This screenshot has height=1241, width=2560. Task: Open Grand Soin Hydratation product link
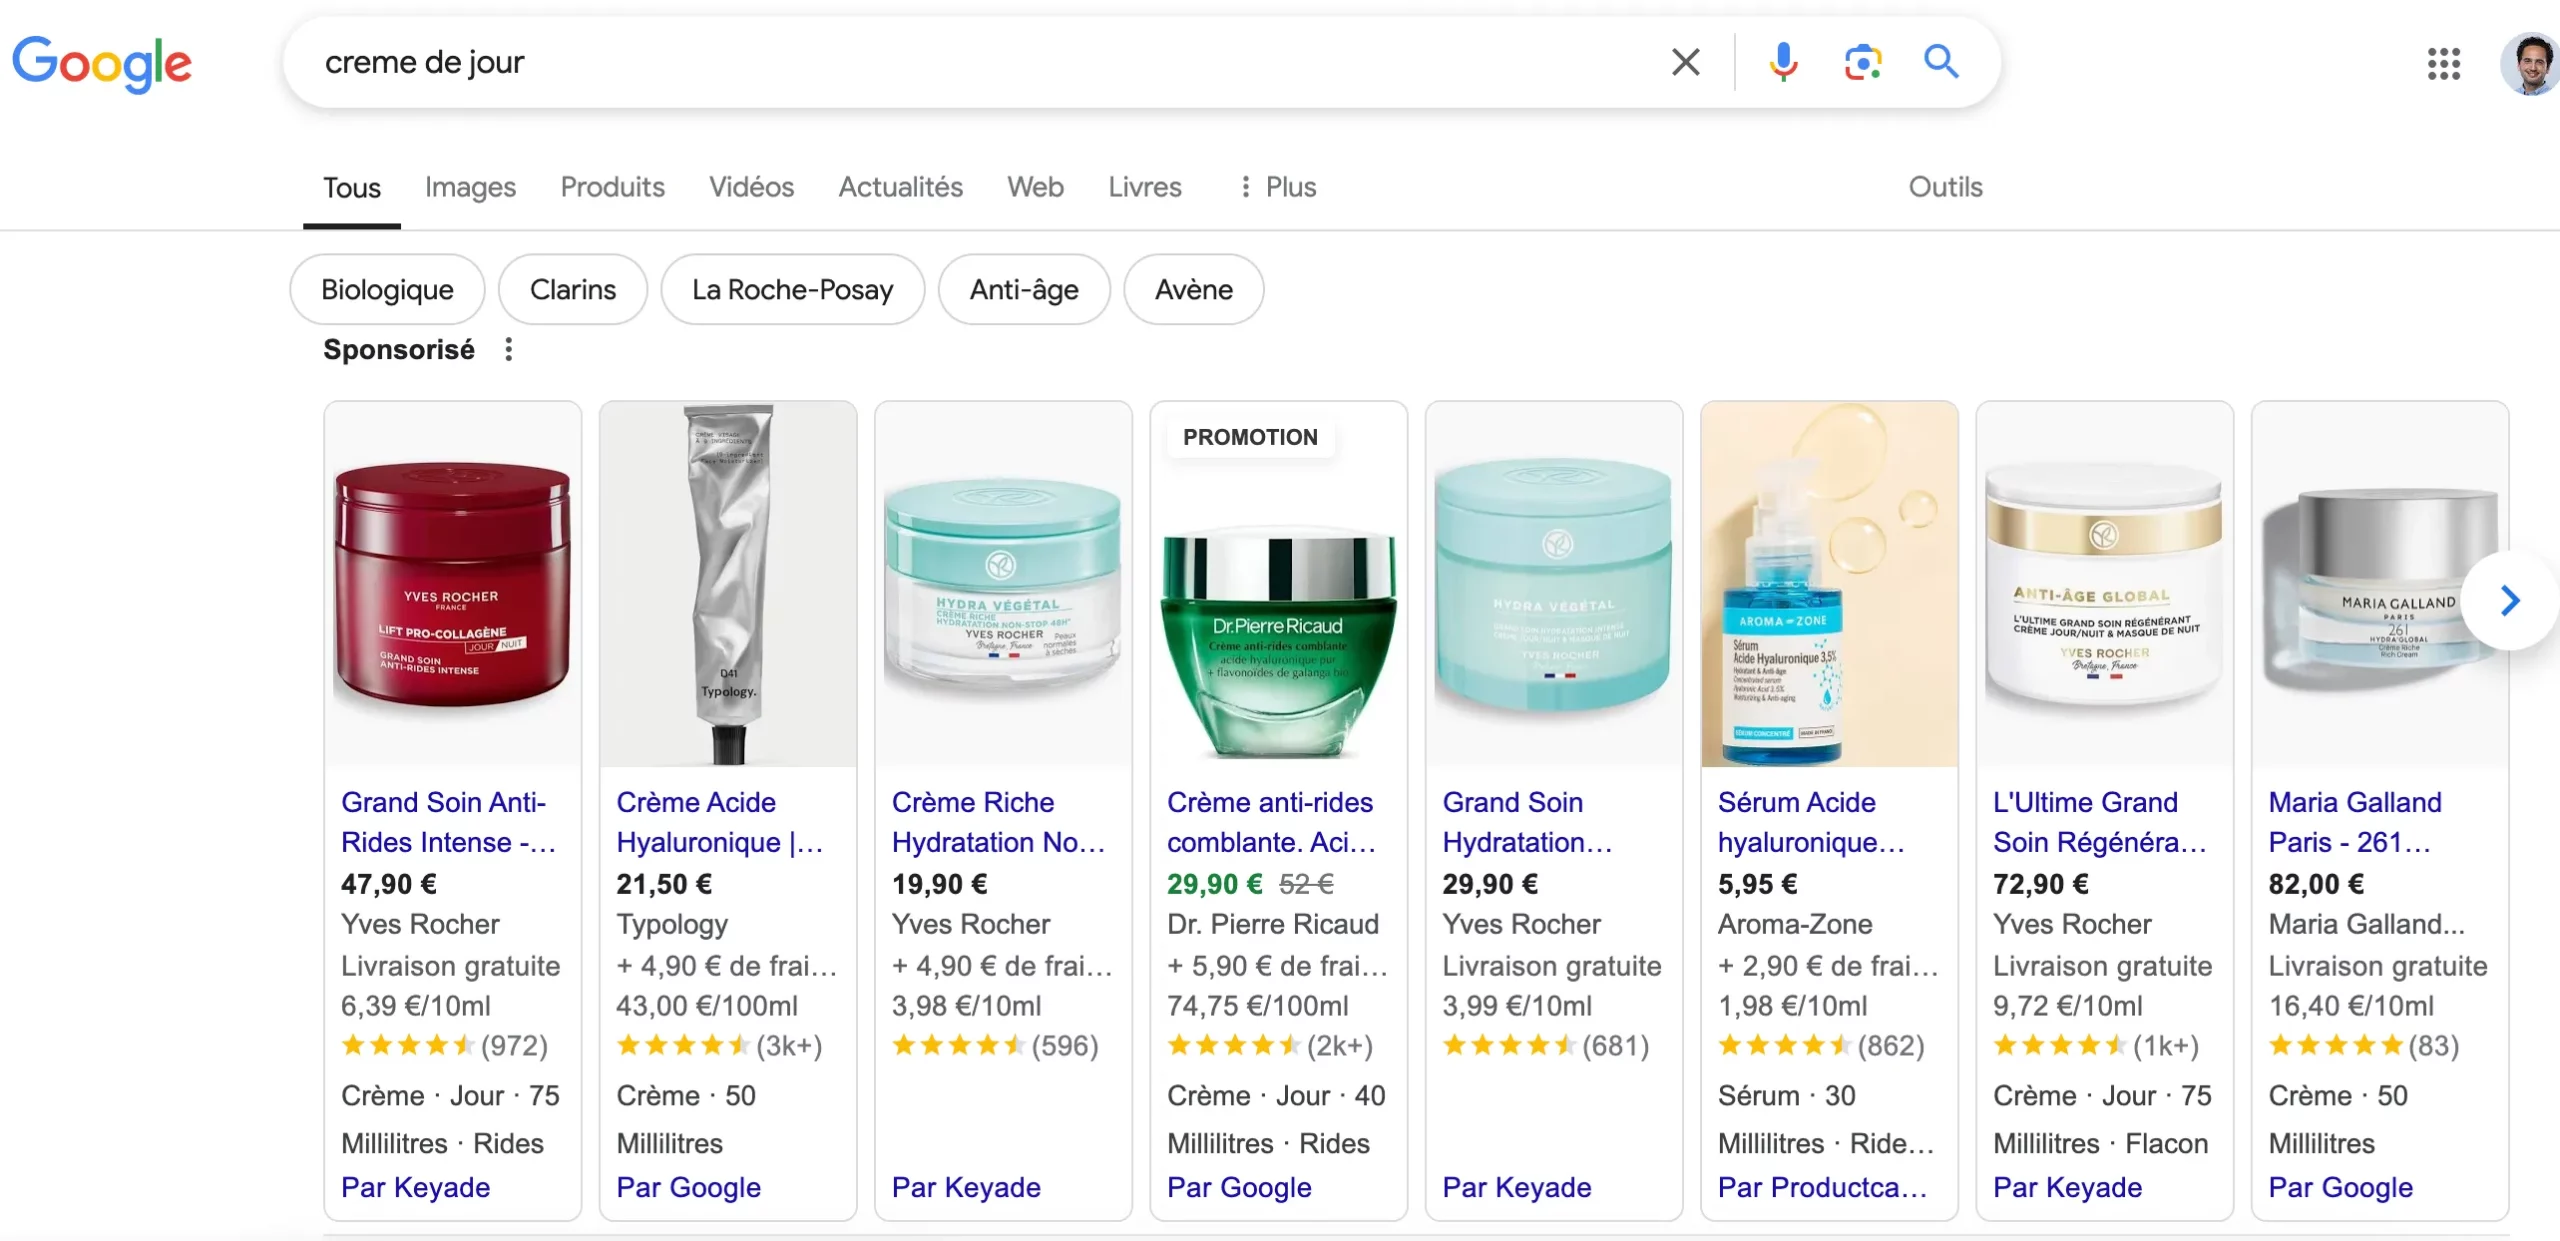[x=1527, y=822]
